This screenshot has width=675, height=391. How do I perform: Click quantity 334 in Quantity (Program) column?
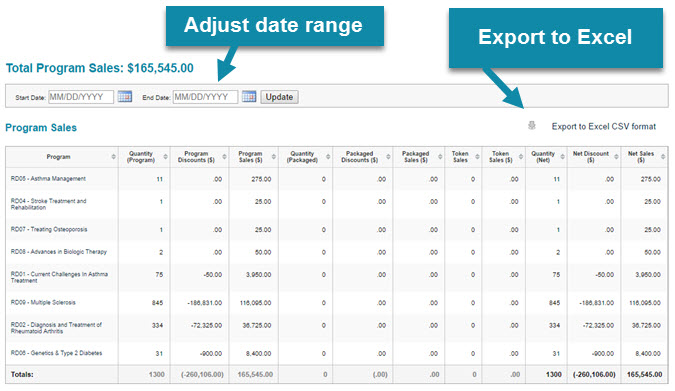157,326
